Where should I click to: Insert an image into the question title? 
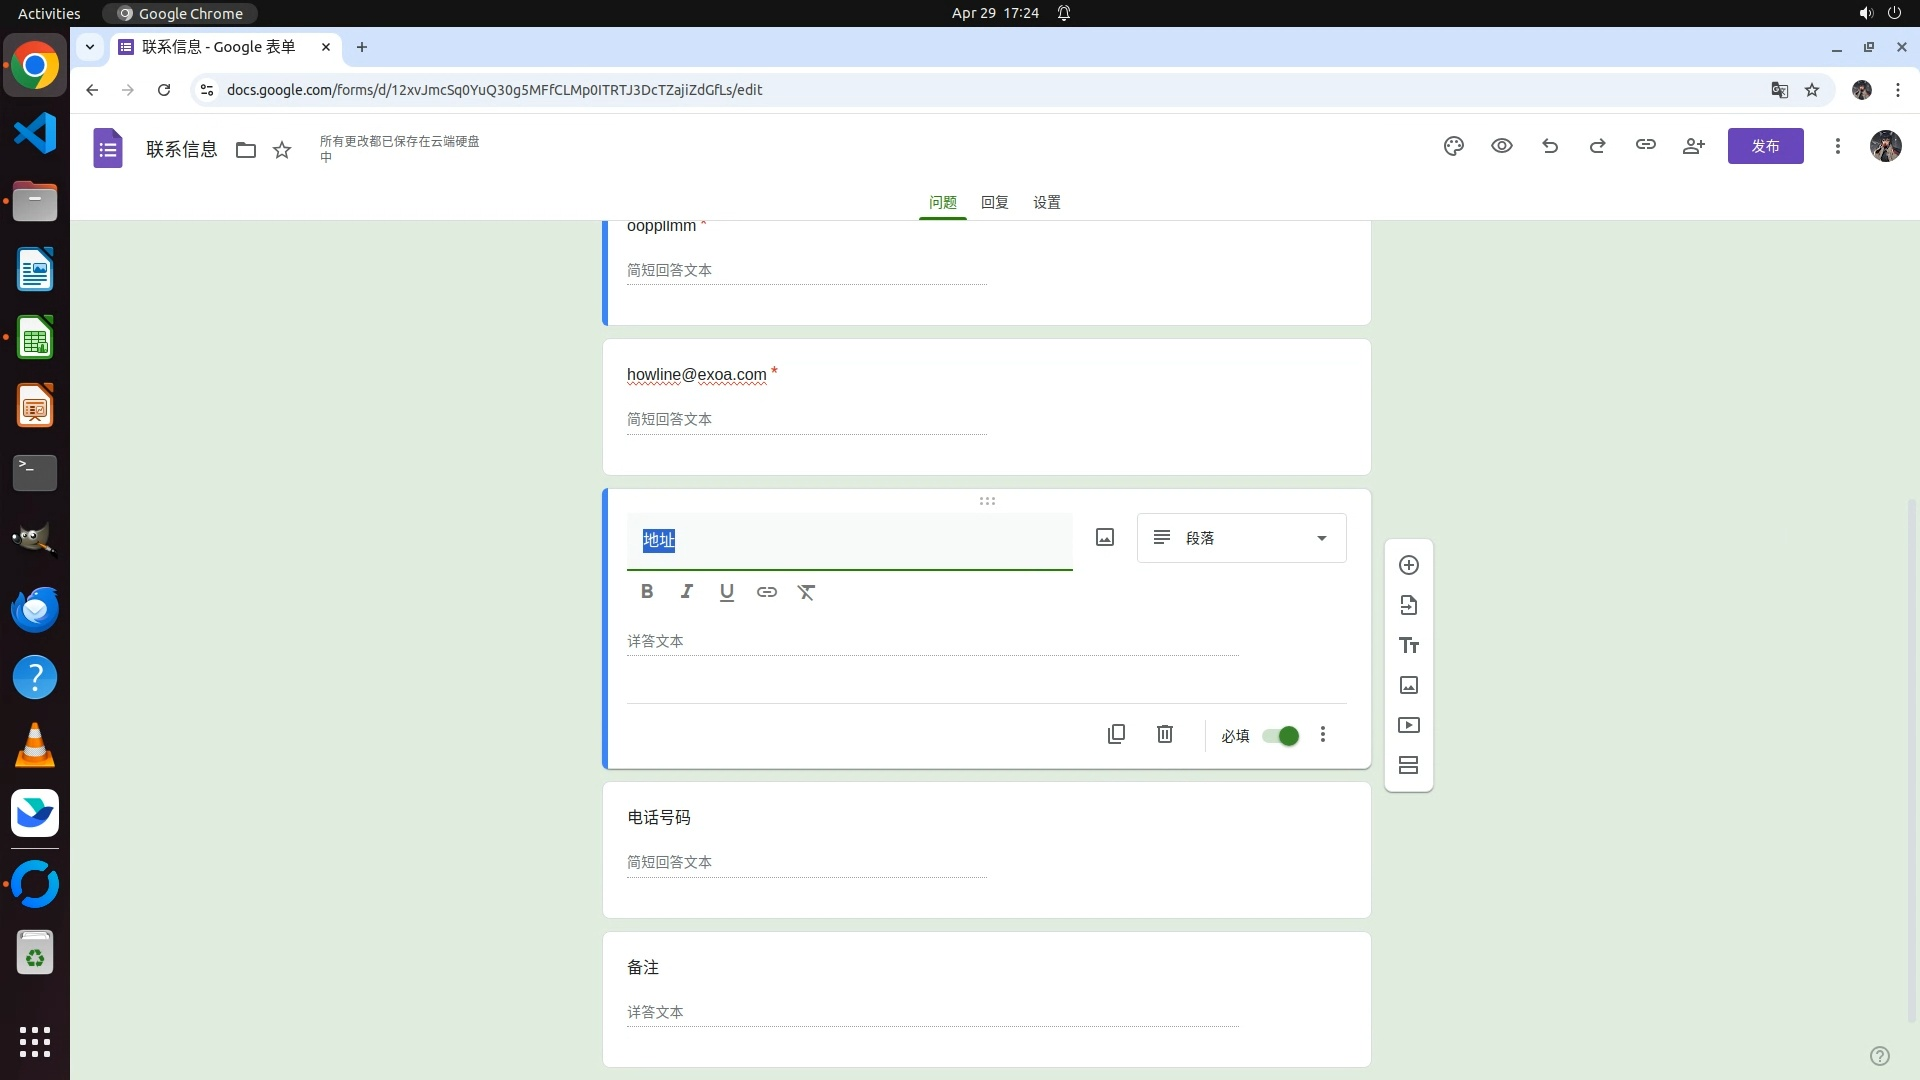pyautogui.click(x=1105, y=538)
